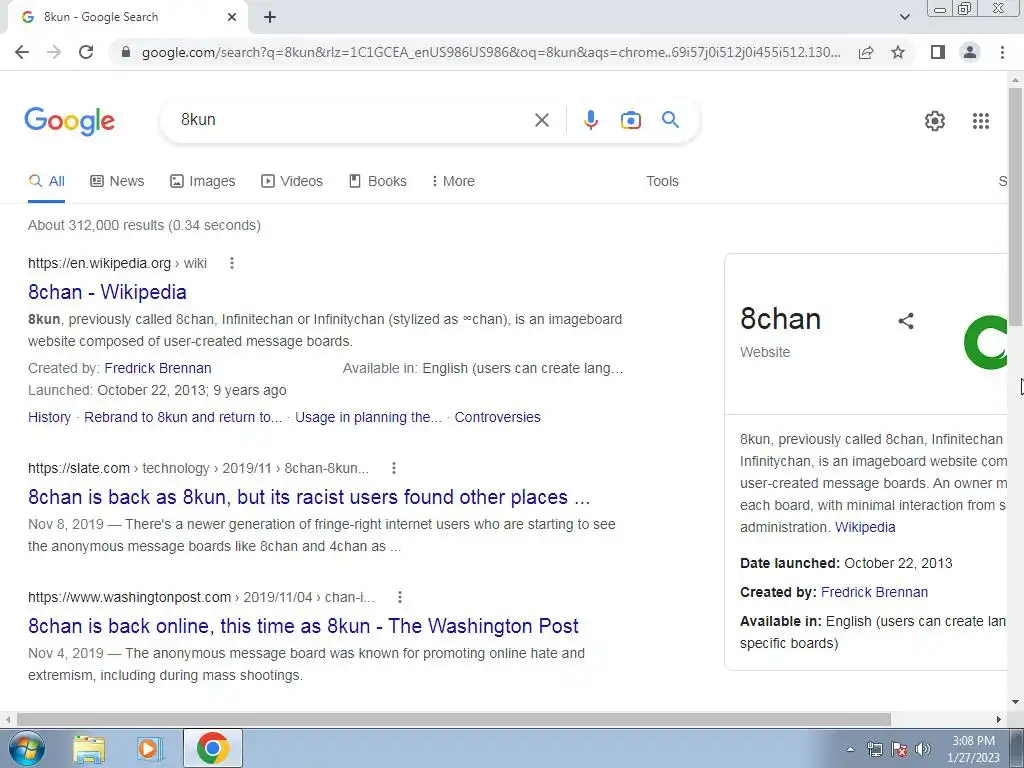1024x768 pixels.
Task: Switch to Videos results
Action: (292, 181)
